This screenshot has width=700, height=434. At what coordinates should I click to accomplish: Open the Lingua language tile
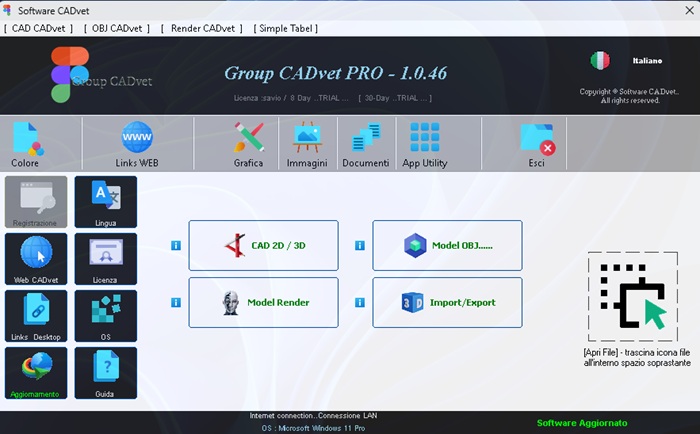coord(106,202)
